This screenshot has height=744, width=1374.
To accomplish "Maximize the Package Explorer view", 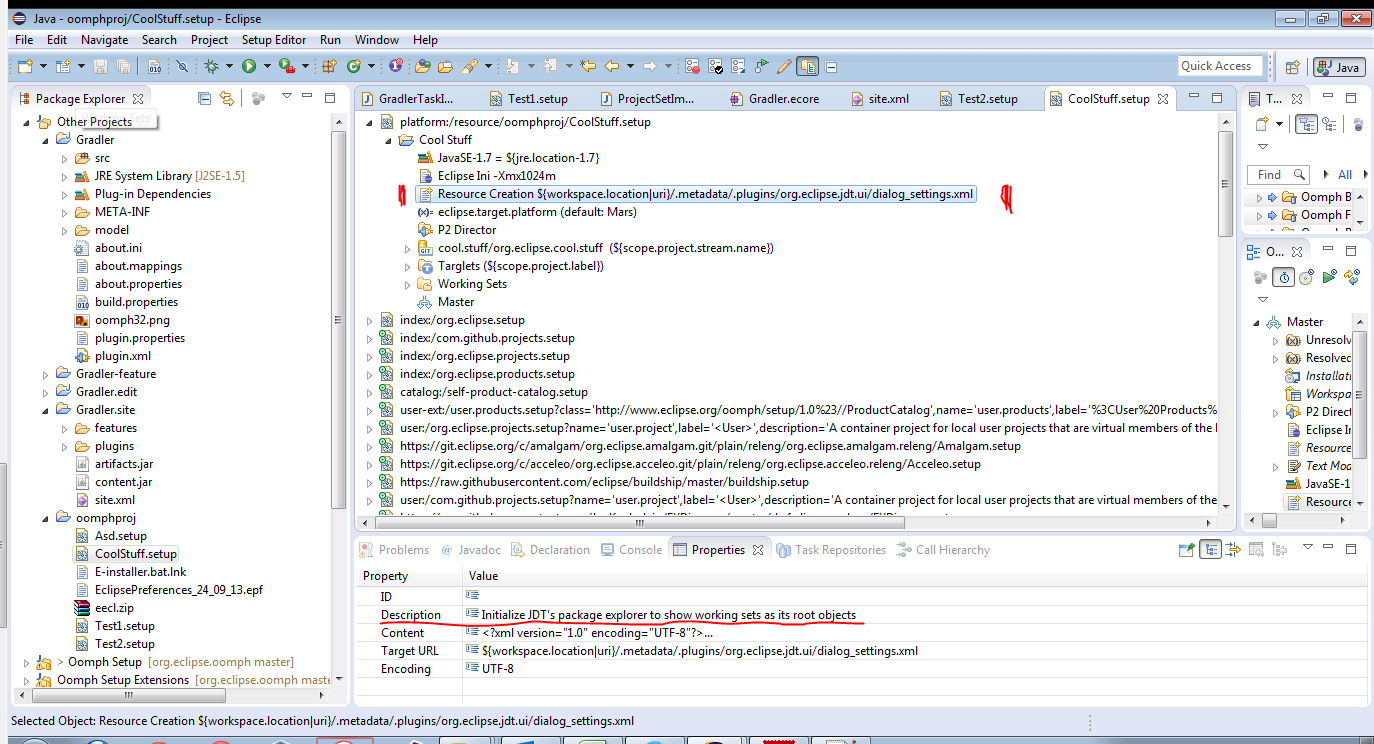I will click(330, 97).
